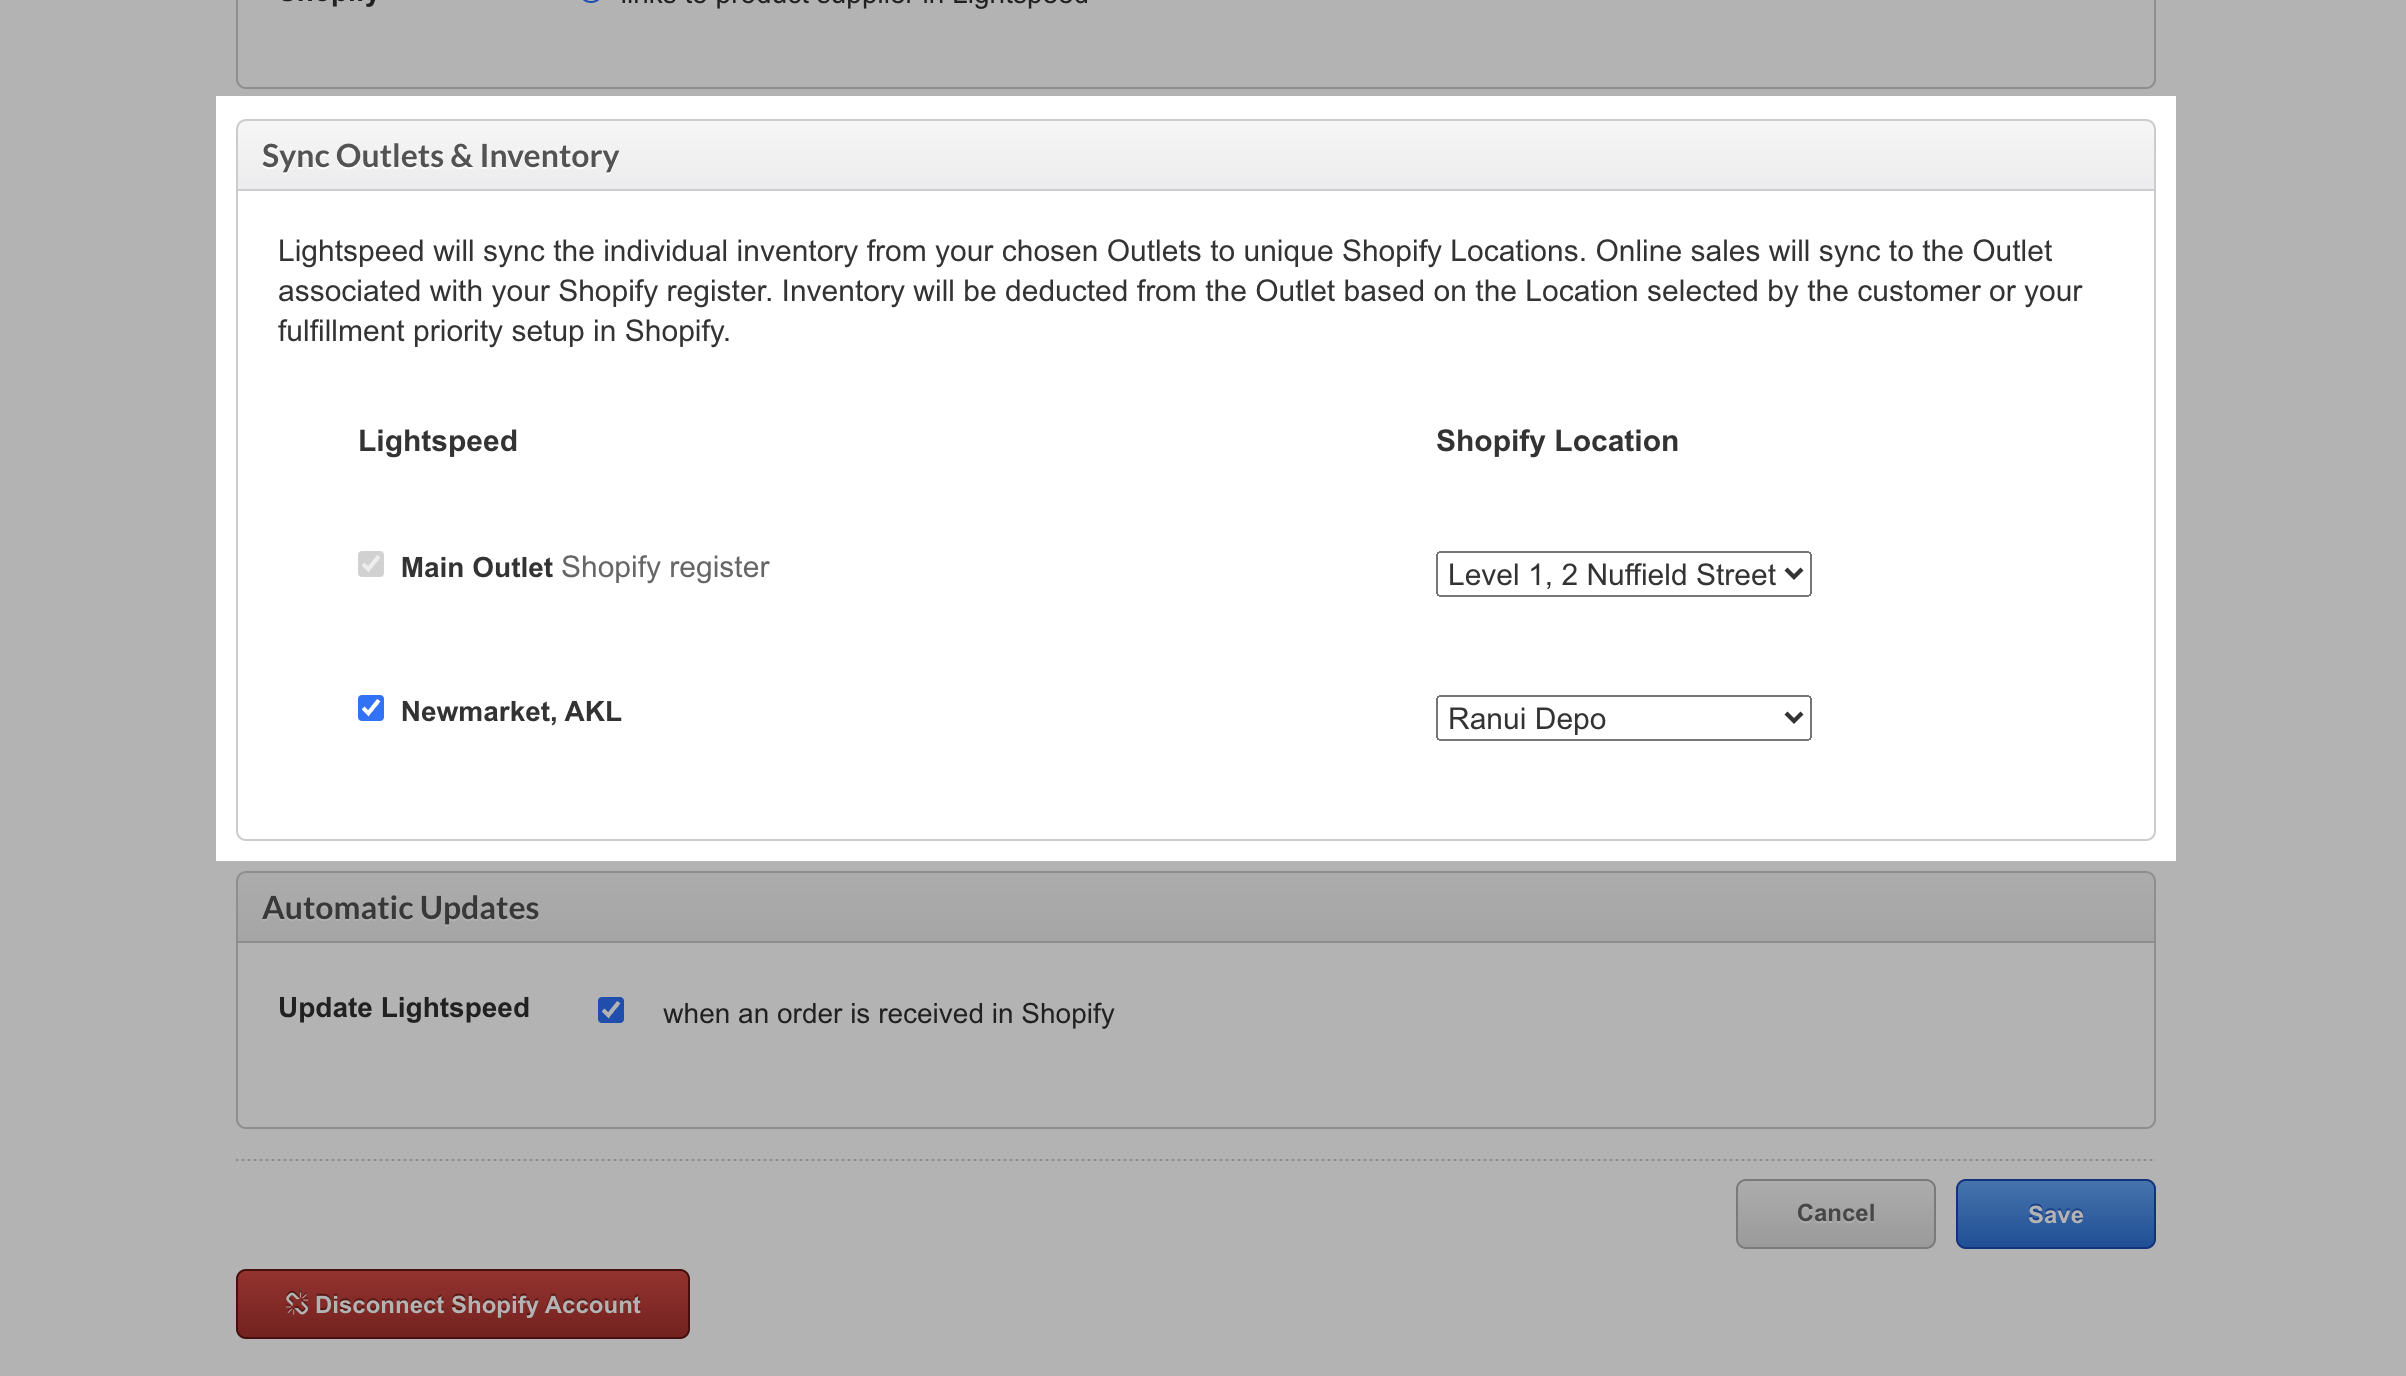Click the Sync Outlets & Inventory header
2406x1376 pixels.
440,156
